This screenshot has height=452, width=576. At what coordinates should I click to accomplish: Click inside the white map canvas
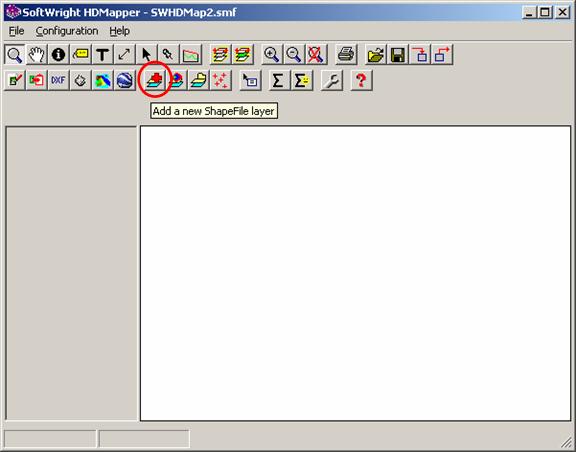(356, 273)
